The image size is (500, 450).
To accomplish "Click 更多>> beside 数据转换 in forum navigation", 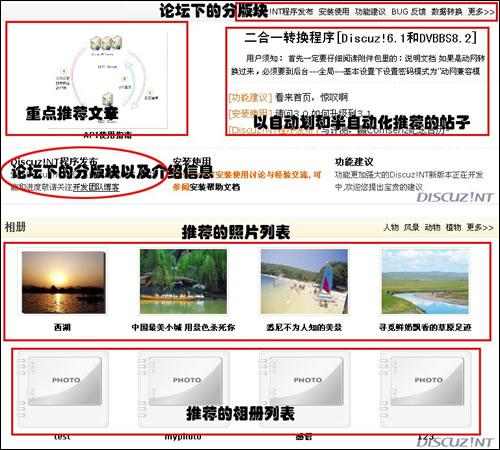I will [481, 12].
